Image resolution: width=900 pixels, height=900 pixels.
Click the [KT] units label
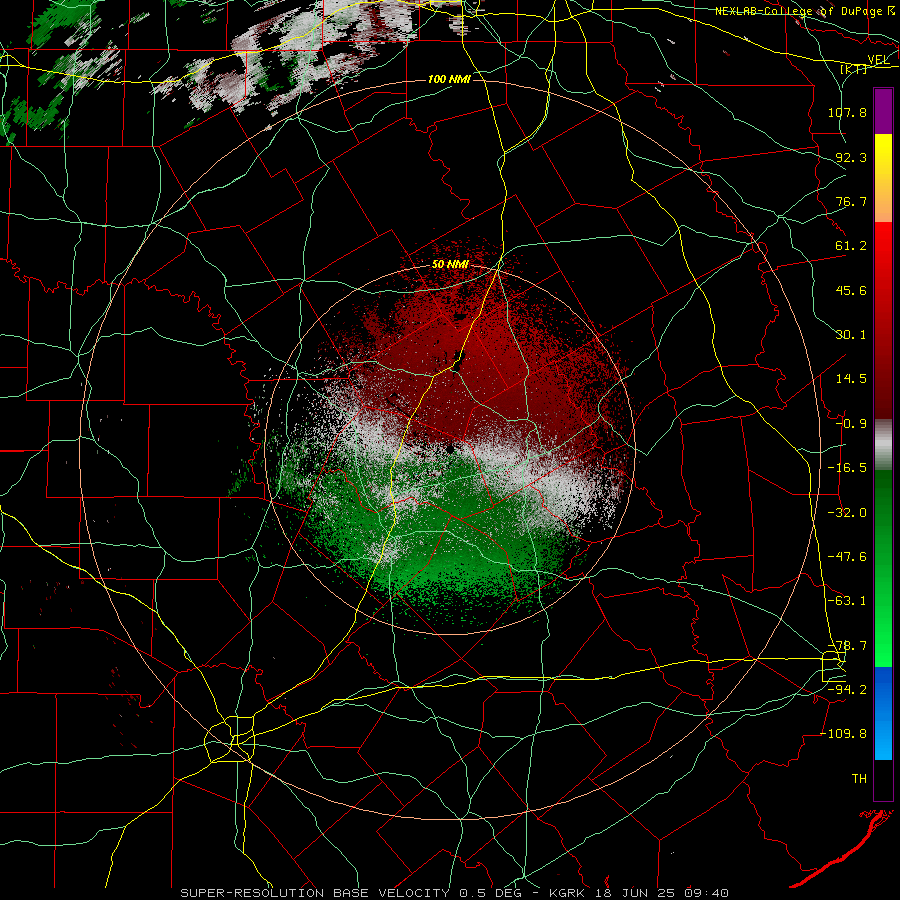click(x=853, y=69)
